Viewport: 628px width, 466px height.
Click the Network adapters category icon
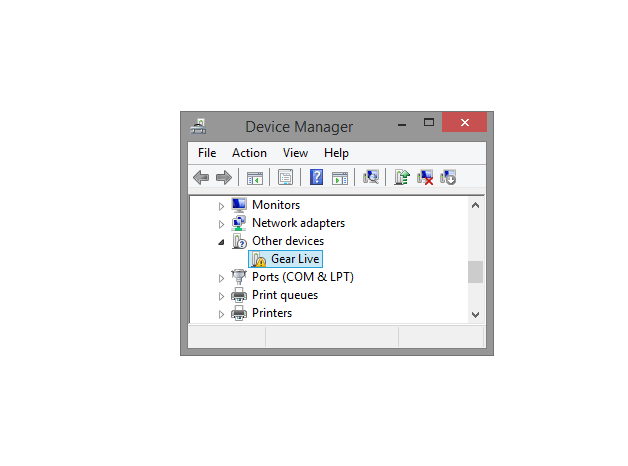click(x=239, y=223)
